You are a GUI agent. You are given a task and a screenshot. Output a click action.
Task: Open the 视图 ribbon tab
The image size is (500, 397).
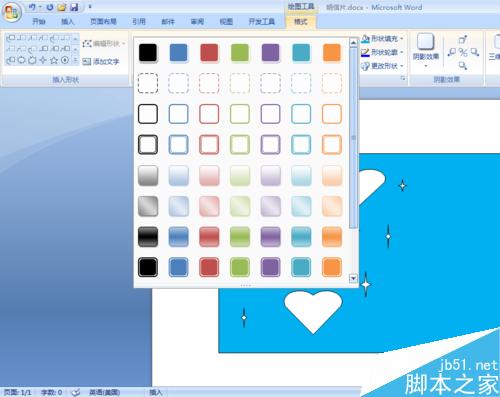coord(226,22)
